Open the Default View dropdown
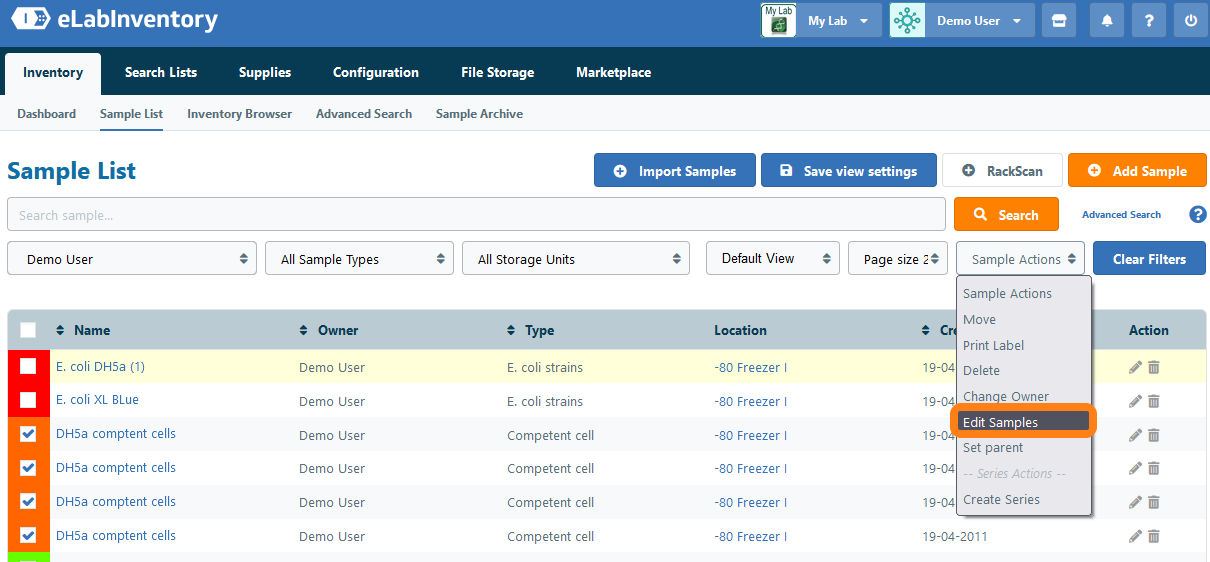The width and height of the screenshot is (1210, 562). click(x=772, y=258)
